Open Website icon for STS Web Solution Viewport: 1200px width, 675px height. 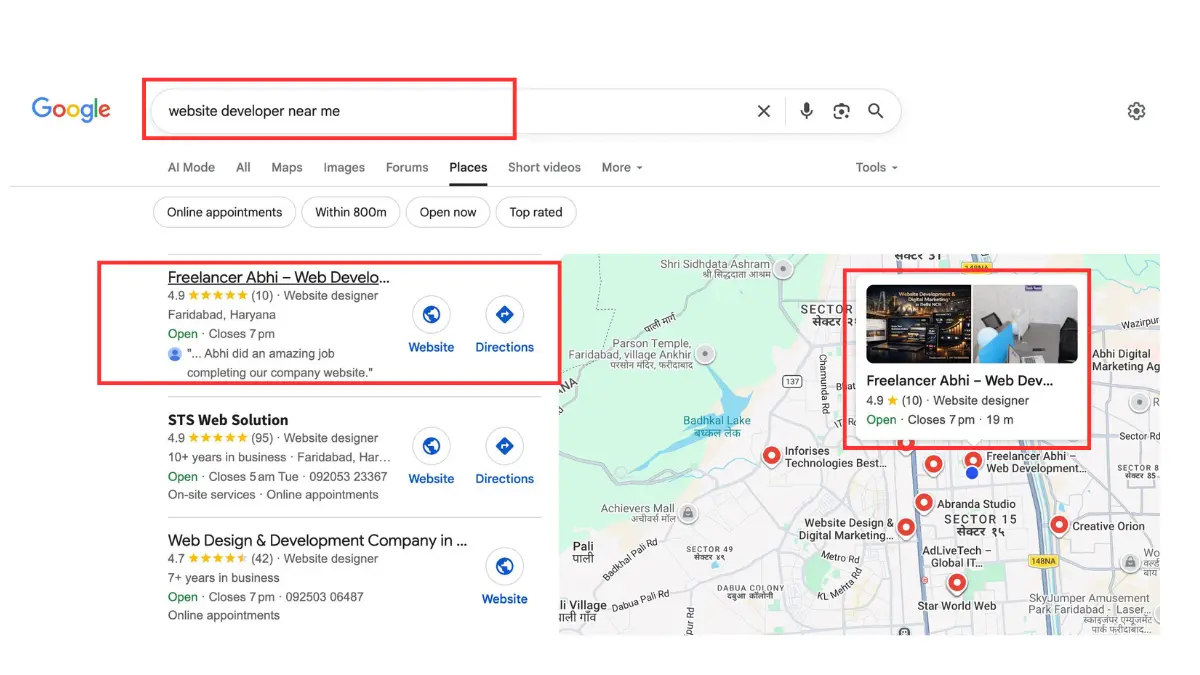[x=431, y=446]
